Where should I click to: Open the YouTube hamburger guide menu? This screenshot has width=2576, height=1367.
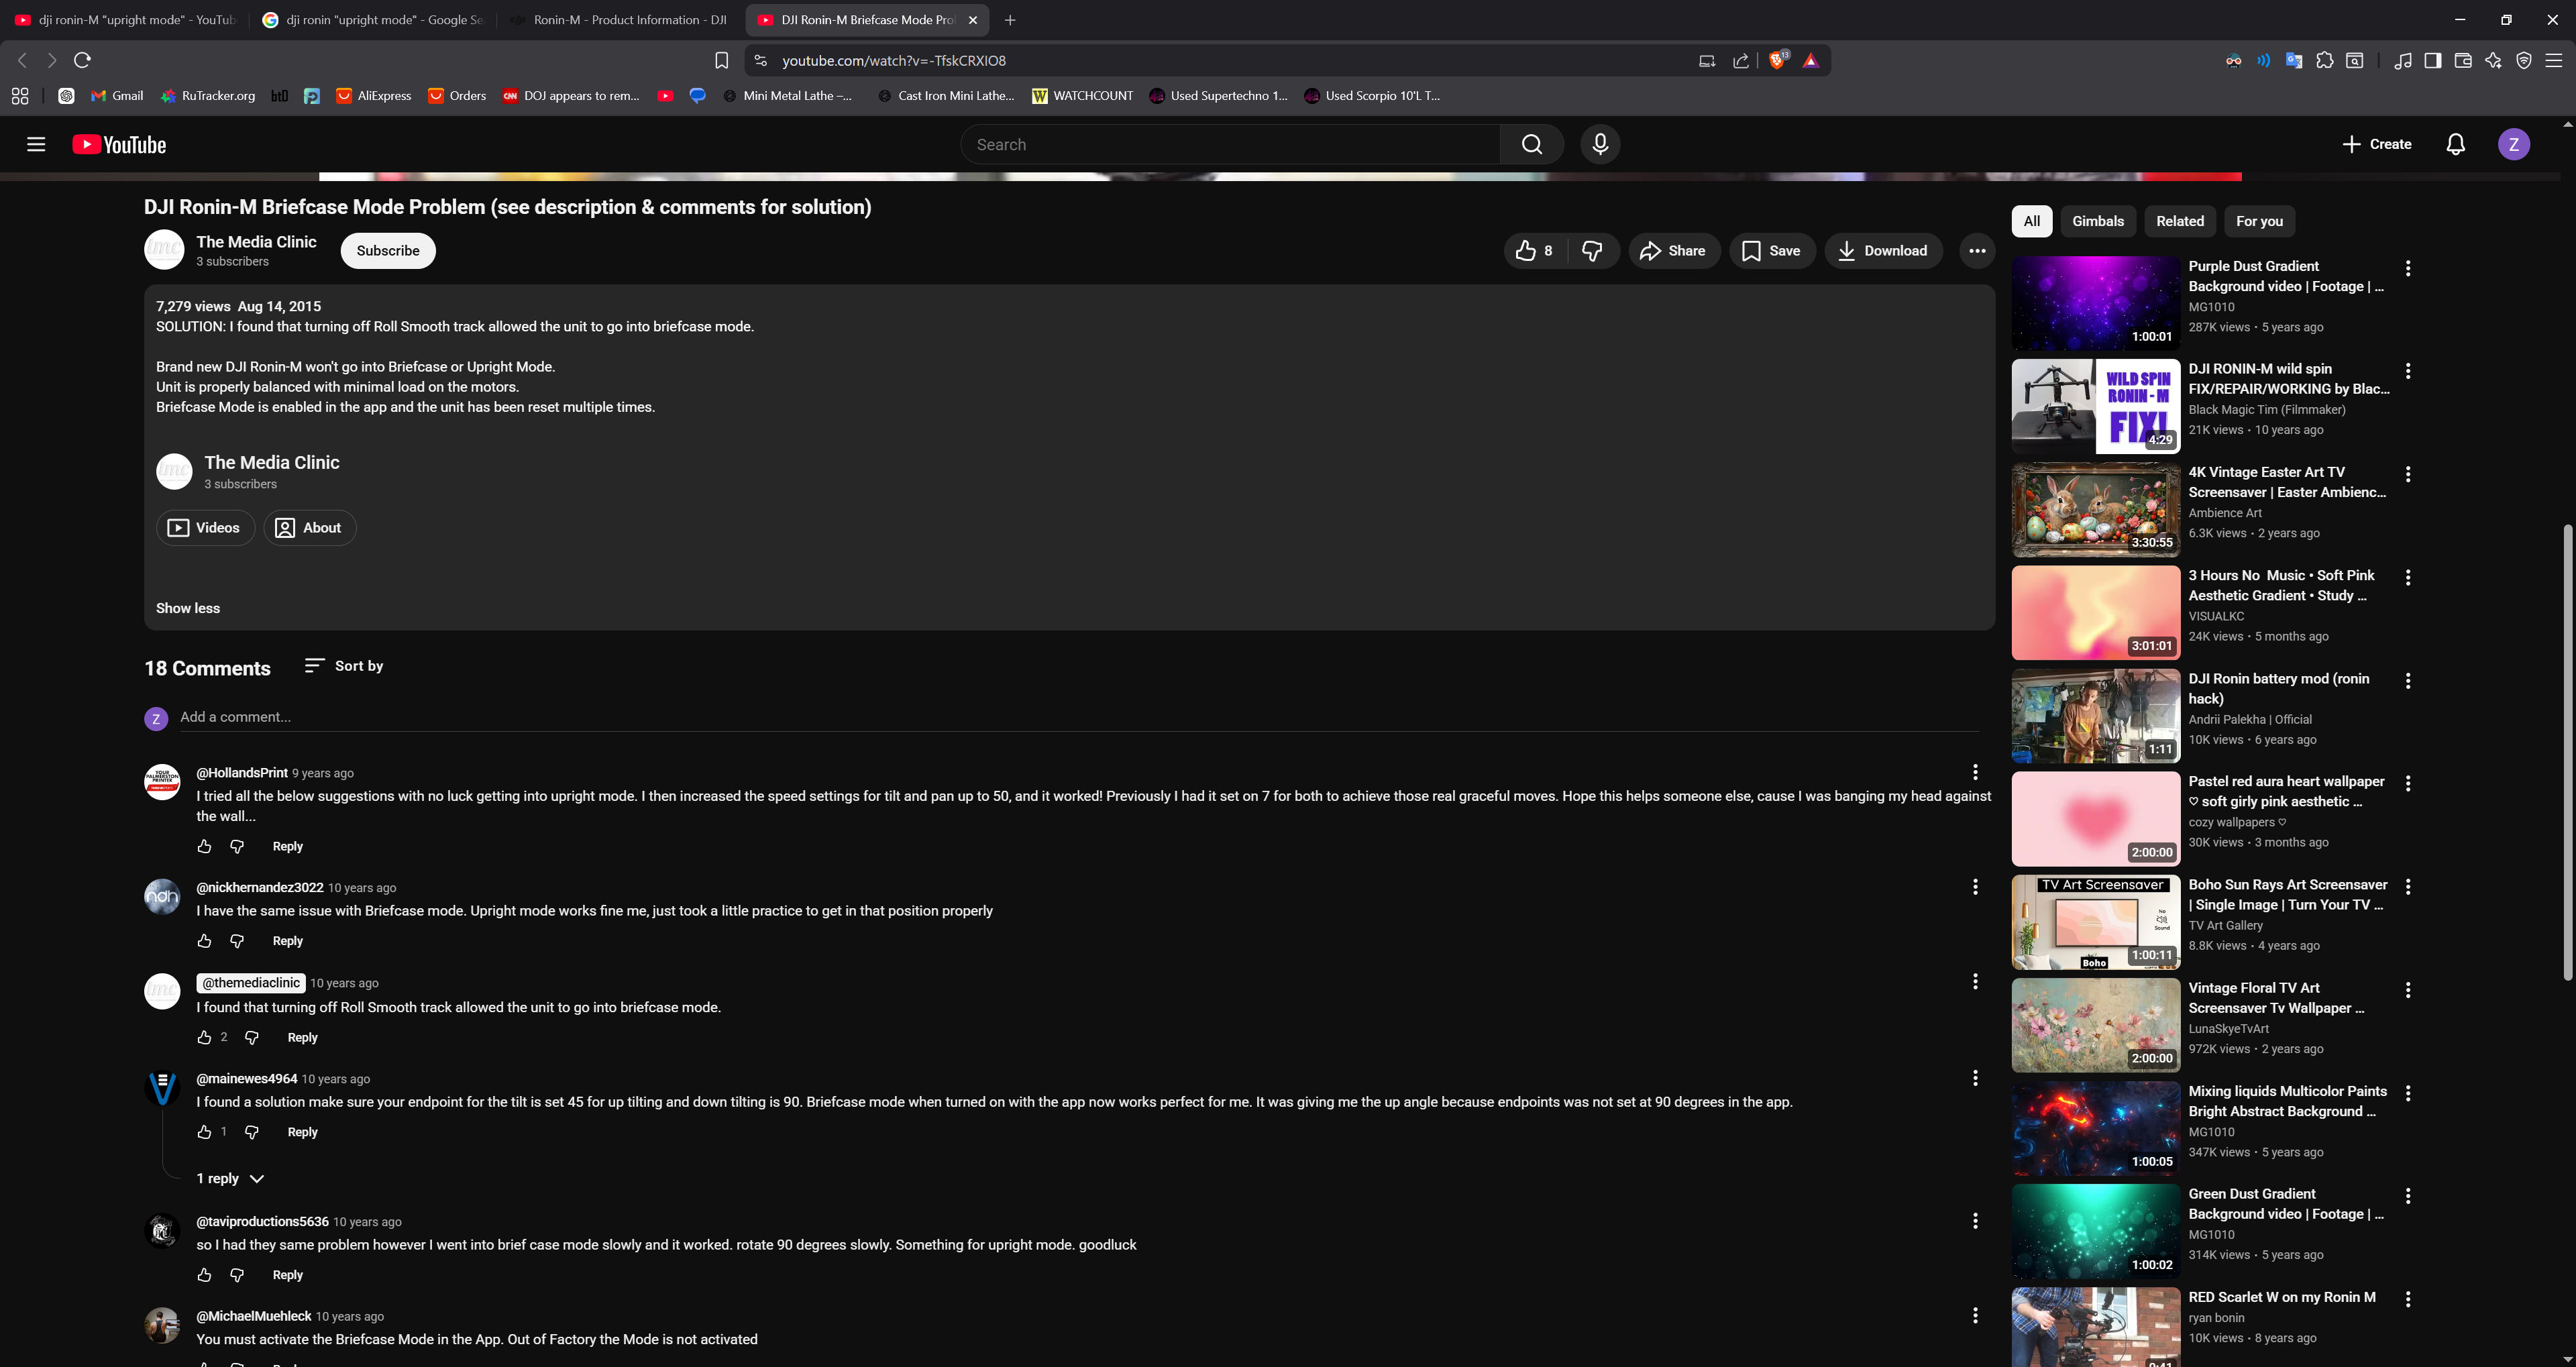tap(36, 144)
